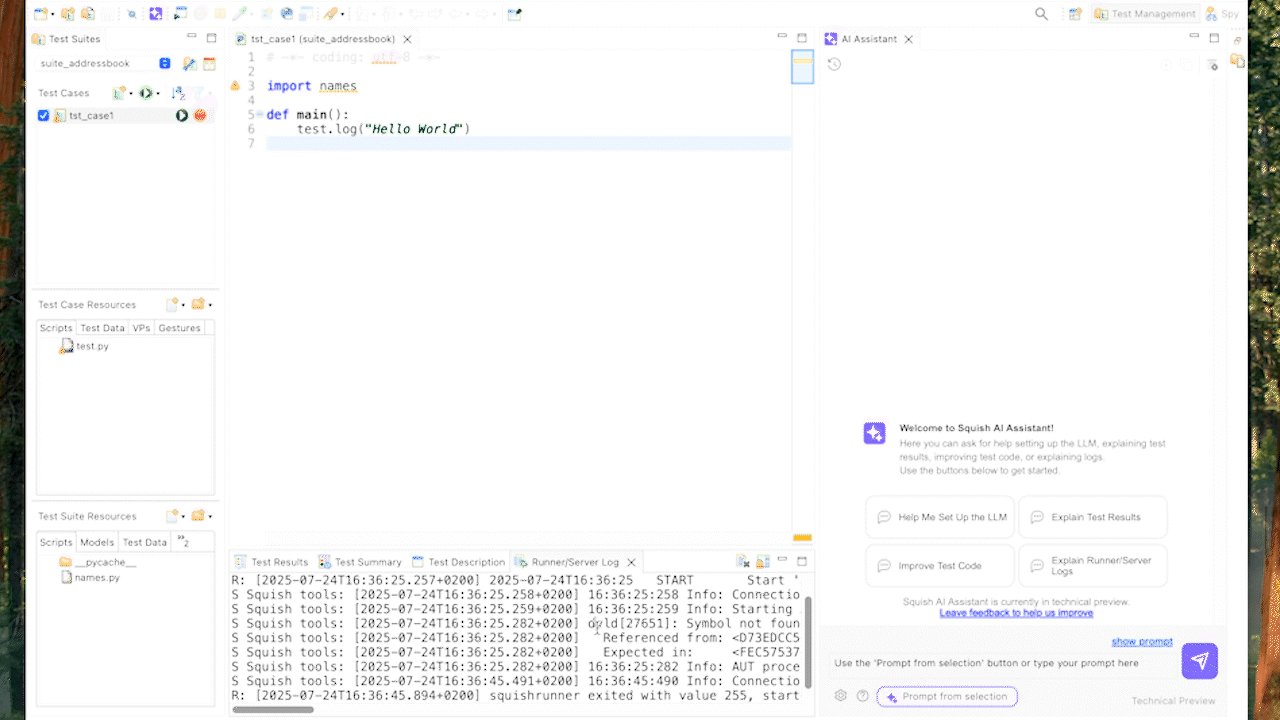Open the Spy perspective
This screenshot has height=720, width=1280.
[x=1221, y=13]
